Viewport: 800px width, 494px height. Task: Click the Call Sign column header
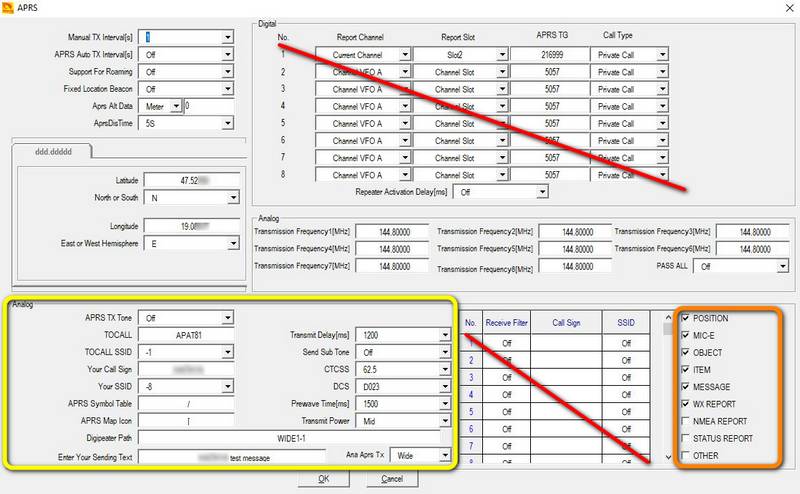click(x=566, y=323)
